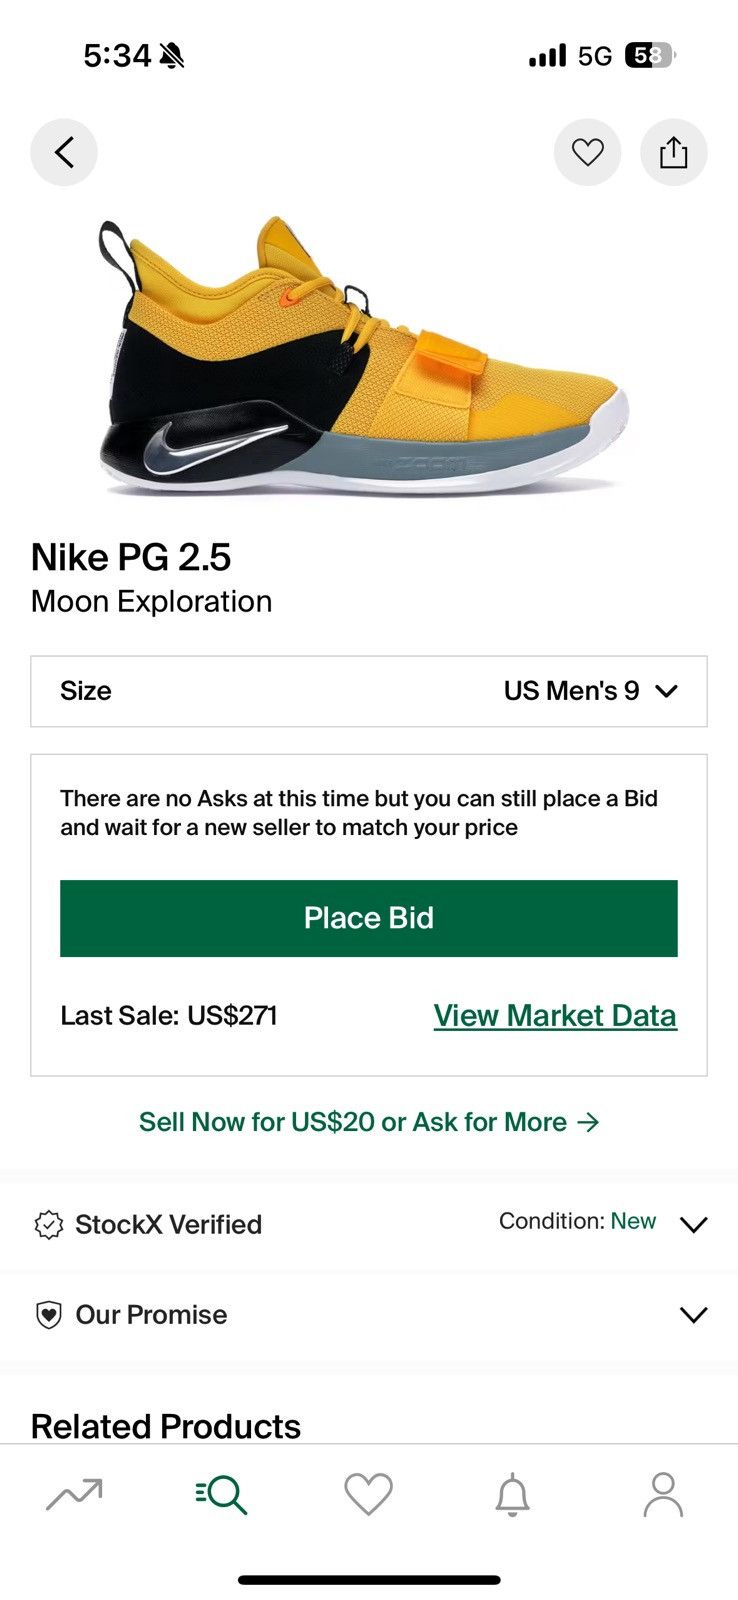The width and height of the screenshot is (738, 1600).
Task: Open the US Men's 9 size dropdown
Action: [x=590, y=691]
